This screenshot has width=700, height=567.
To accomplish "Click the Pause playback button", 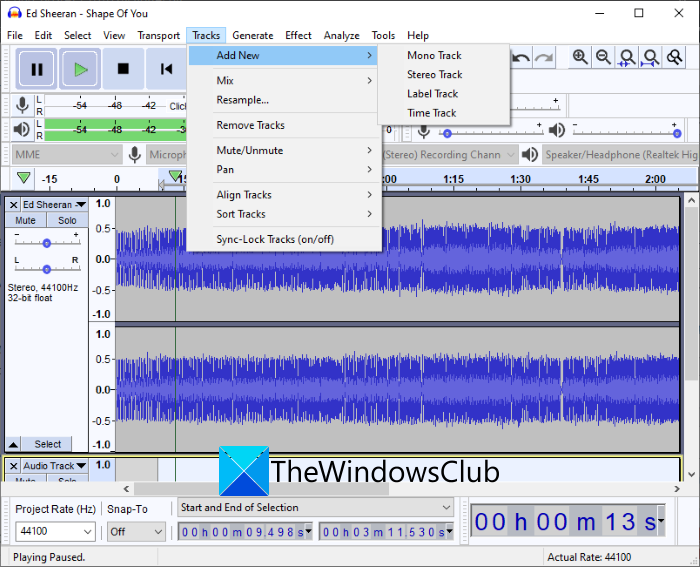I will (x=37, y=69).
